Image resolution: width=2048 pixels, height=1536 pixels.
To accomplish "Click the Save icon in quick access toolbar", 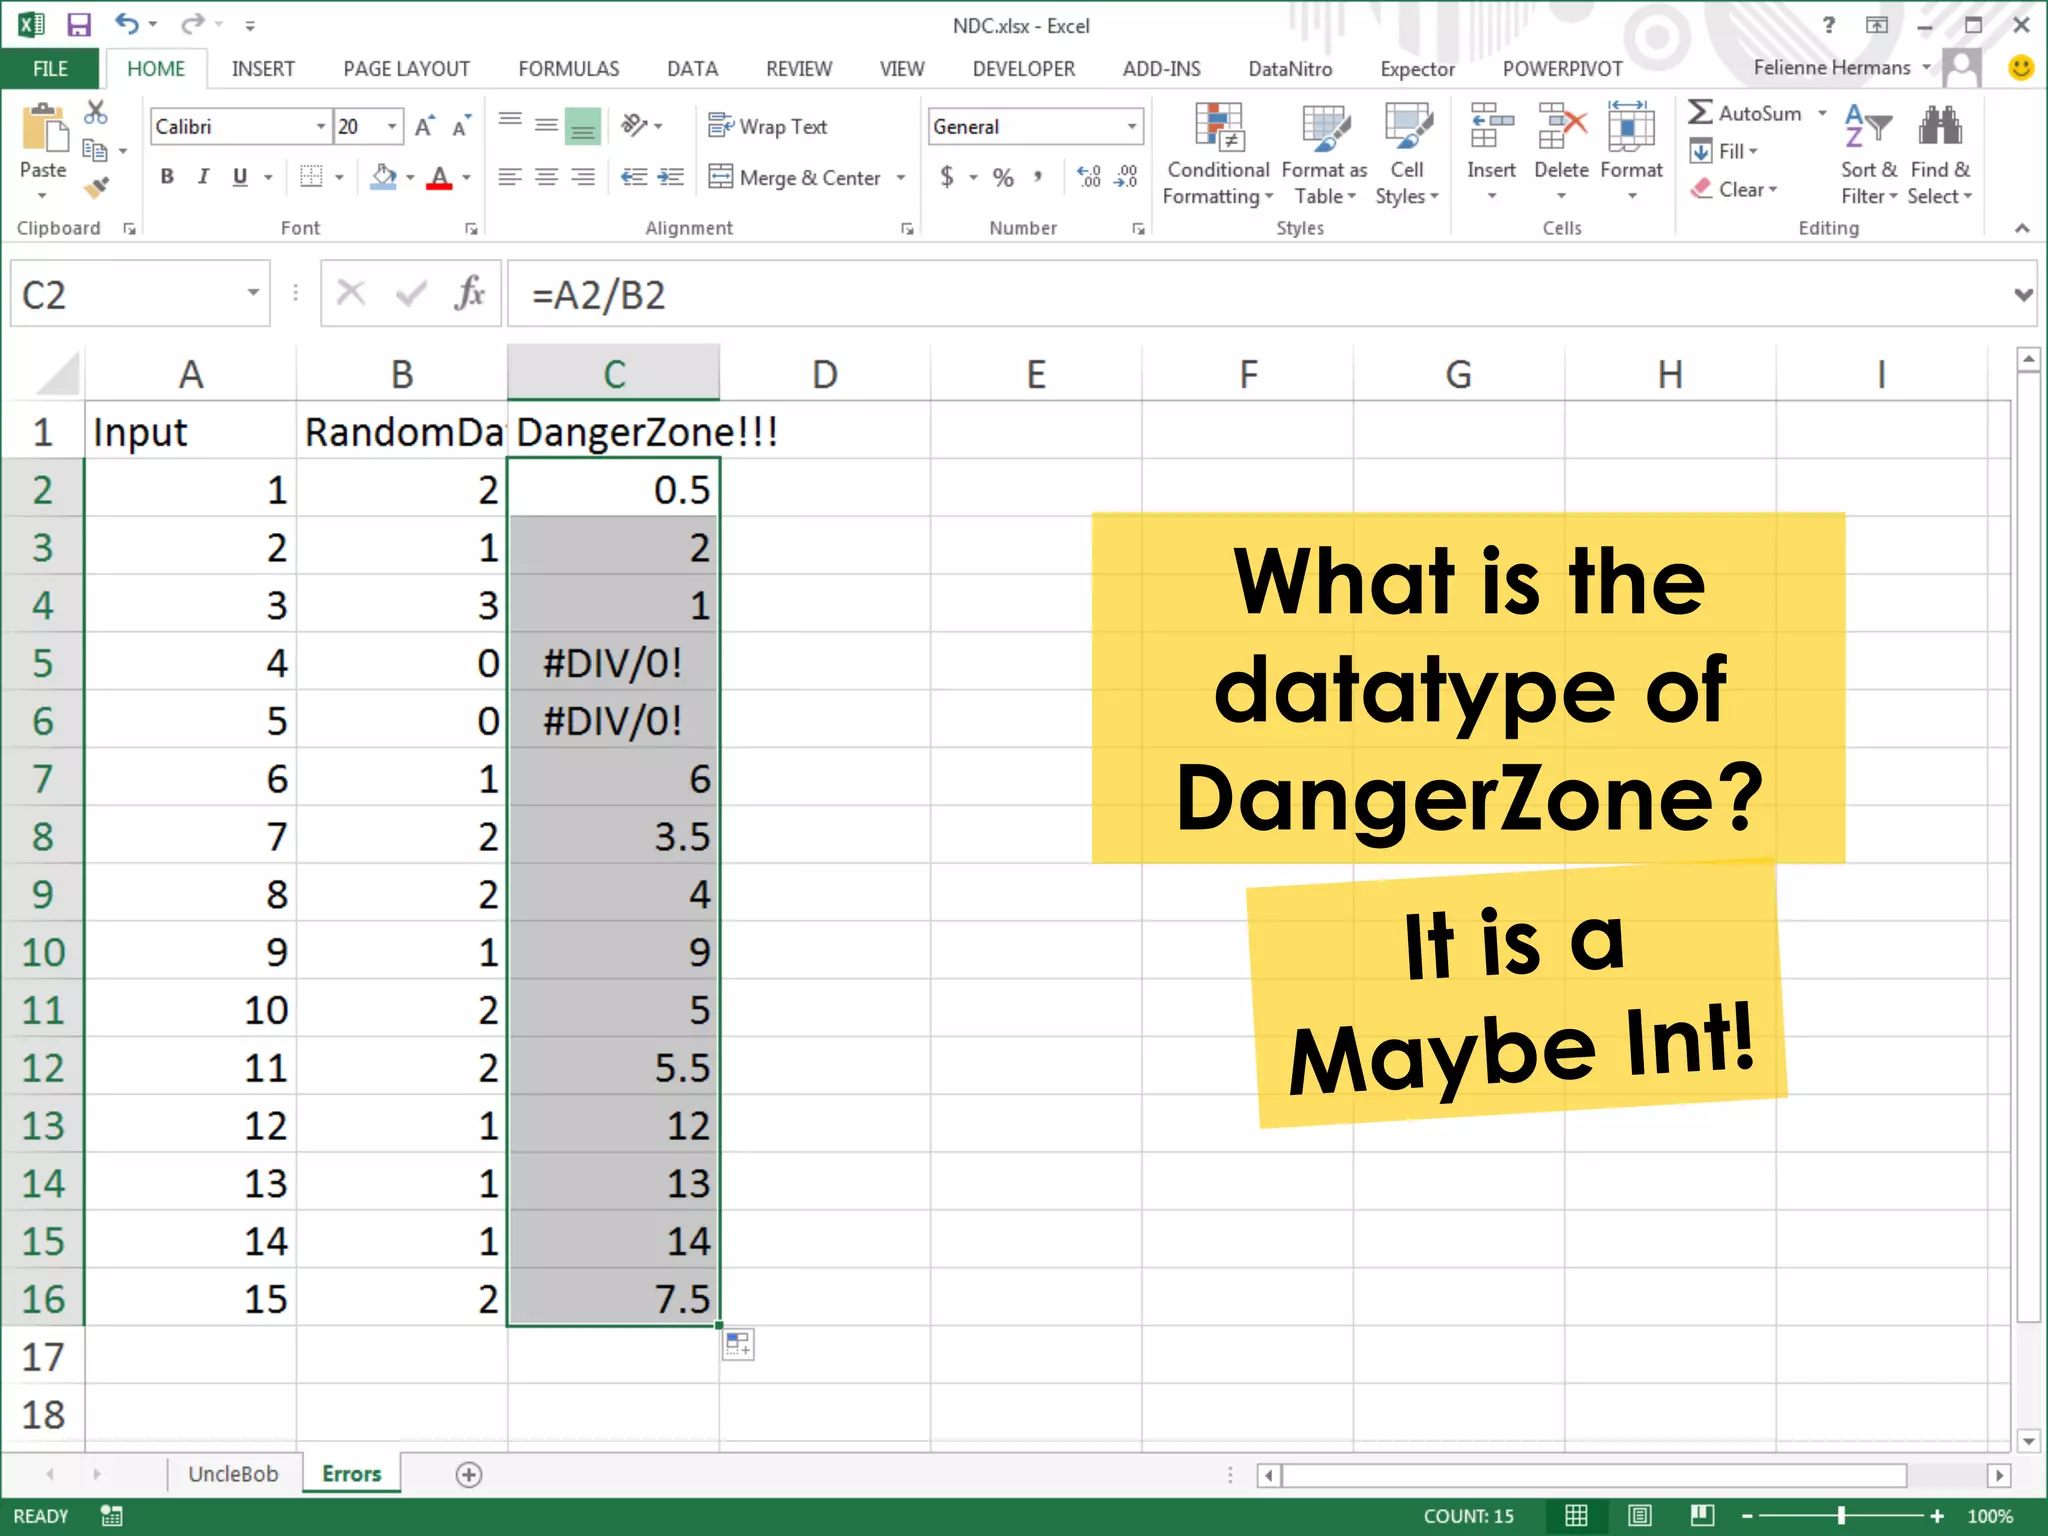I will click(78, 25).
